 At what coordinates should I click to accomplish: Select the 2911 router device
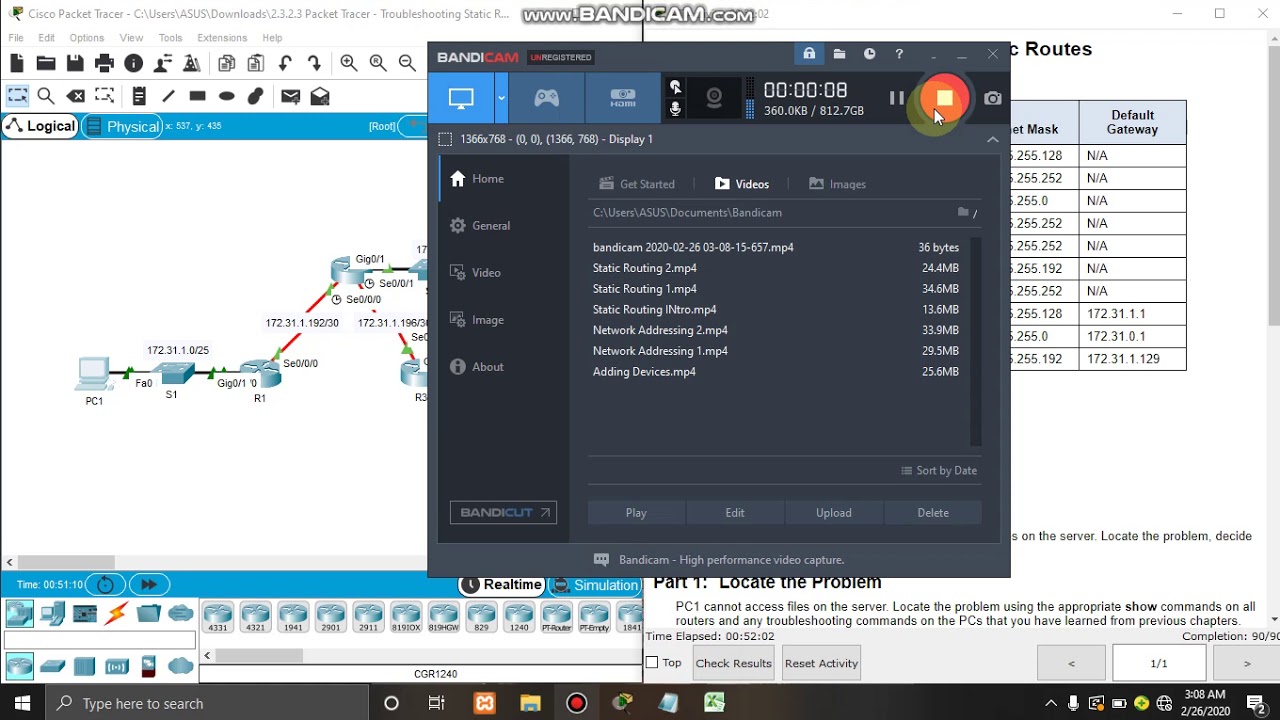(368, 617)
